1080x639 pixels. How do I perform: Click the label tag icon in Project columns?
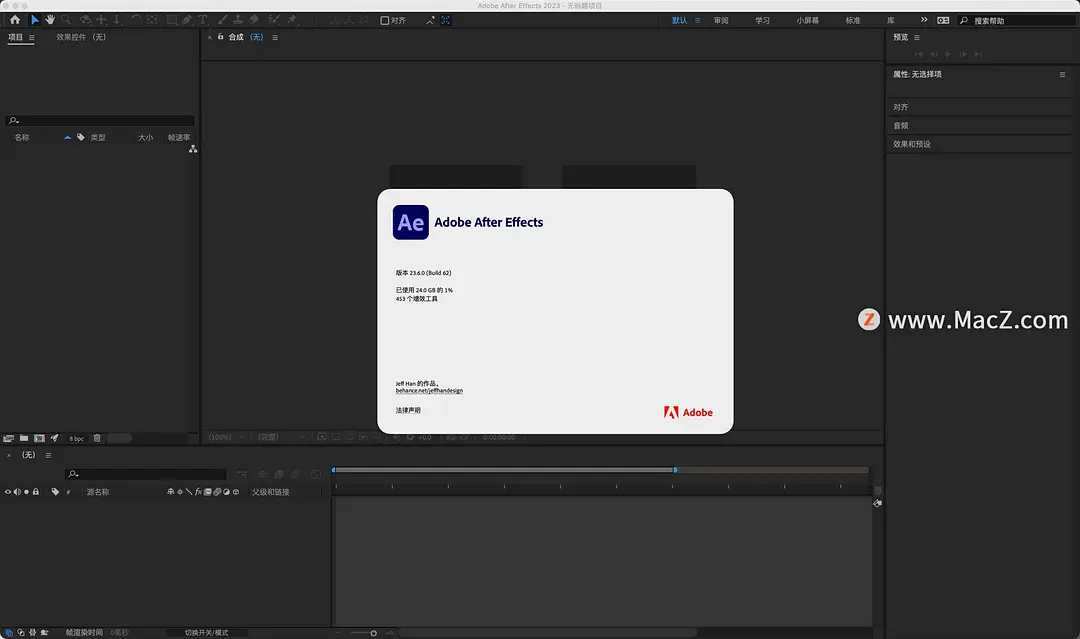[81, 137]
